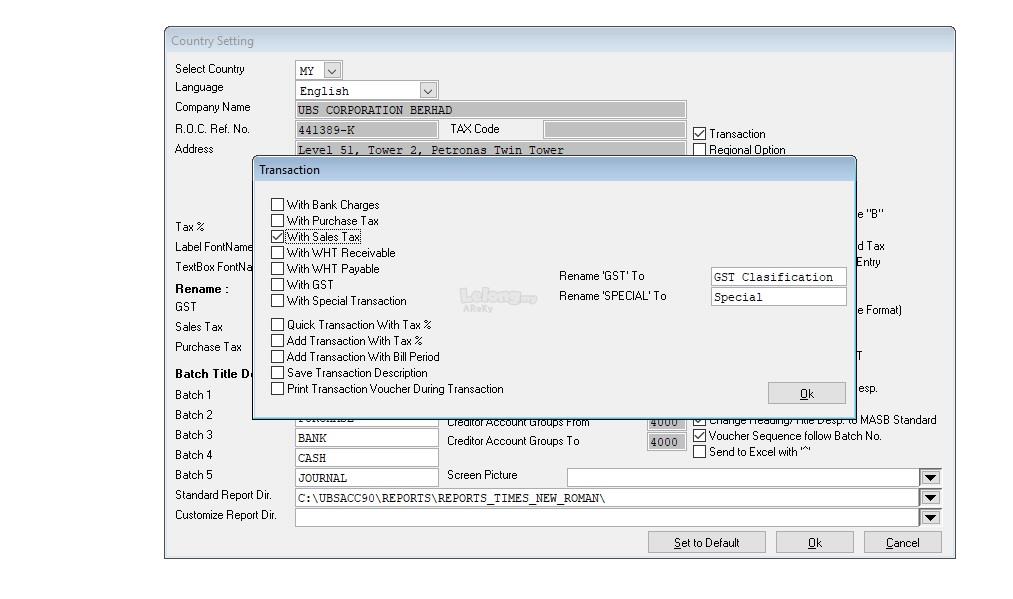
Task: Click the "Standard Report Dir." label
Action: pyautogui.click(x=224, y=495)
